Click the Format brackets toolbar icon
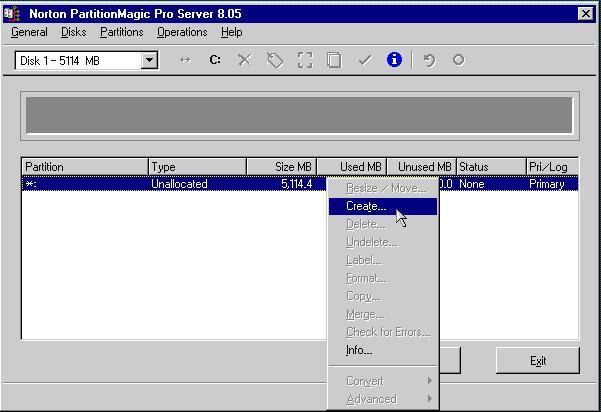This screenshot has height=412, width=601. [305, 60]
